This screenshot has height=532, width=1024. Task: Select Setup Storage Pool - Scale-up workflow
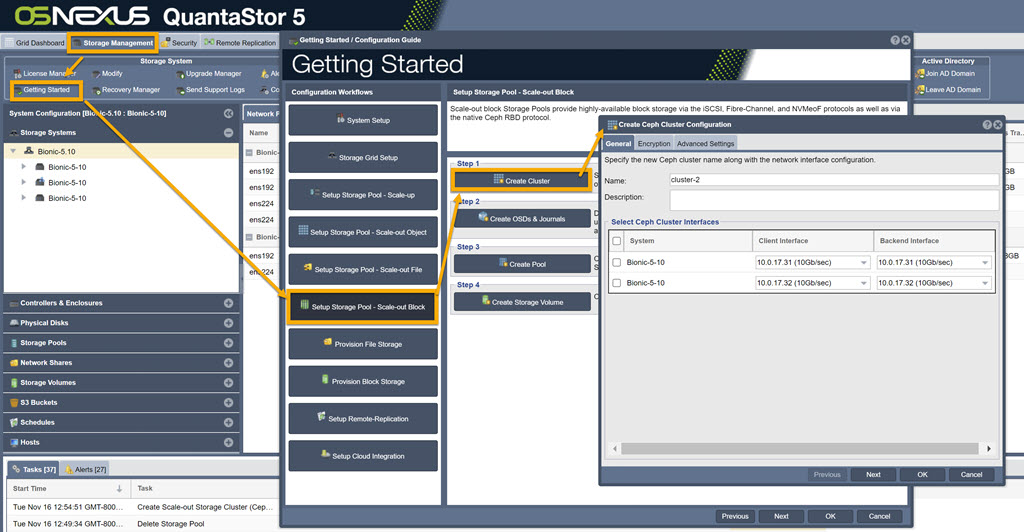coord(363,195)
